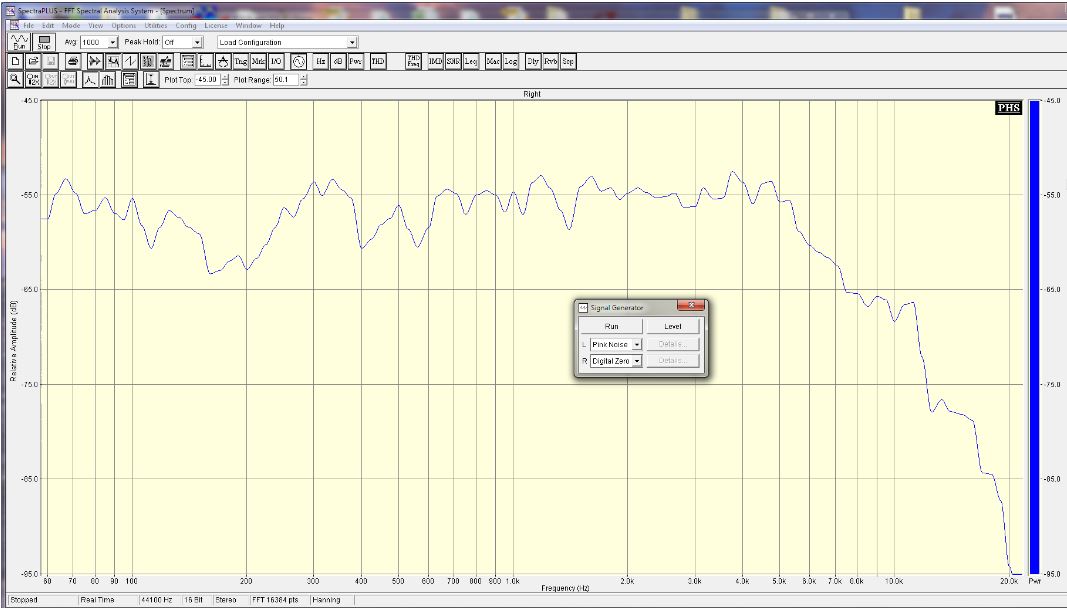This screenshot has width=1067, height=608.
Task: Click the SNR toolbar icon
Action: [x=453, y=61]
